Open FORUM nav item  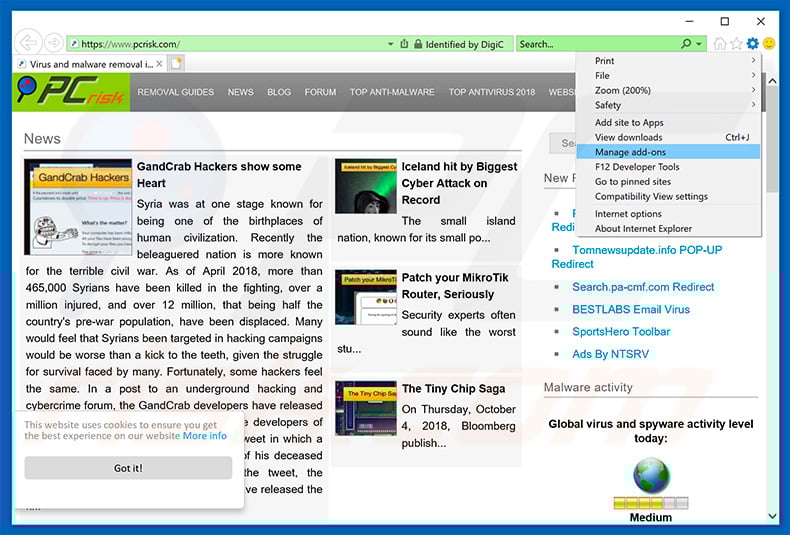tap(320, 92)
